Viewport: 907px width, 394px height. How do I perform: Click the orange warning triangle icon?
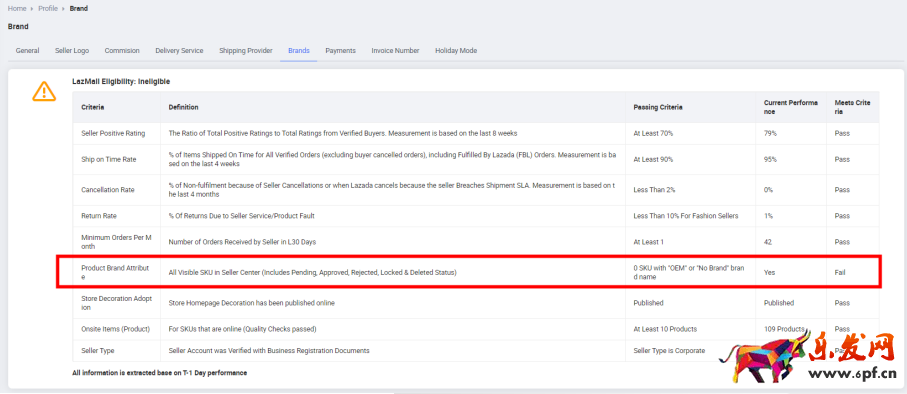[44, 91]
